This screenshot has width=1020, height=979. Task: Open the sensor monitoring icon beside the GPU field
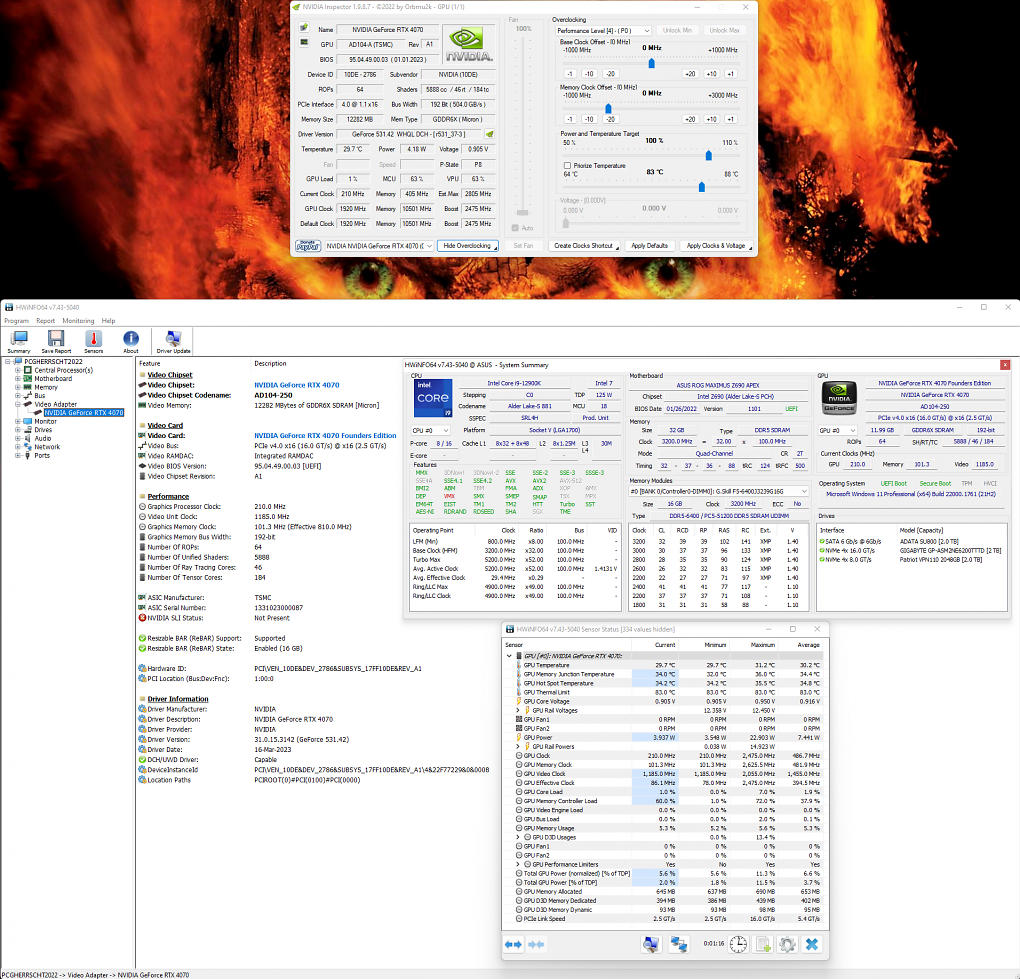304,43
